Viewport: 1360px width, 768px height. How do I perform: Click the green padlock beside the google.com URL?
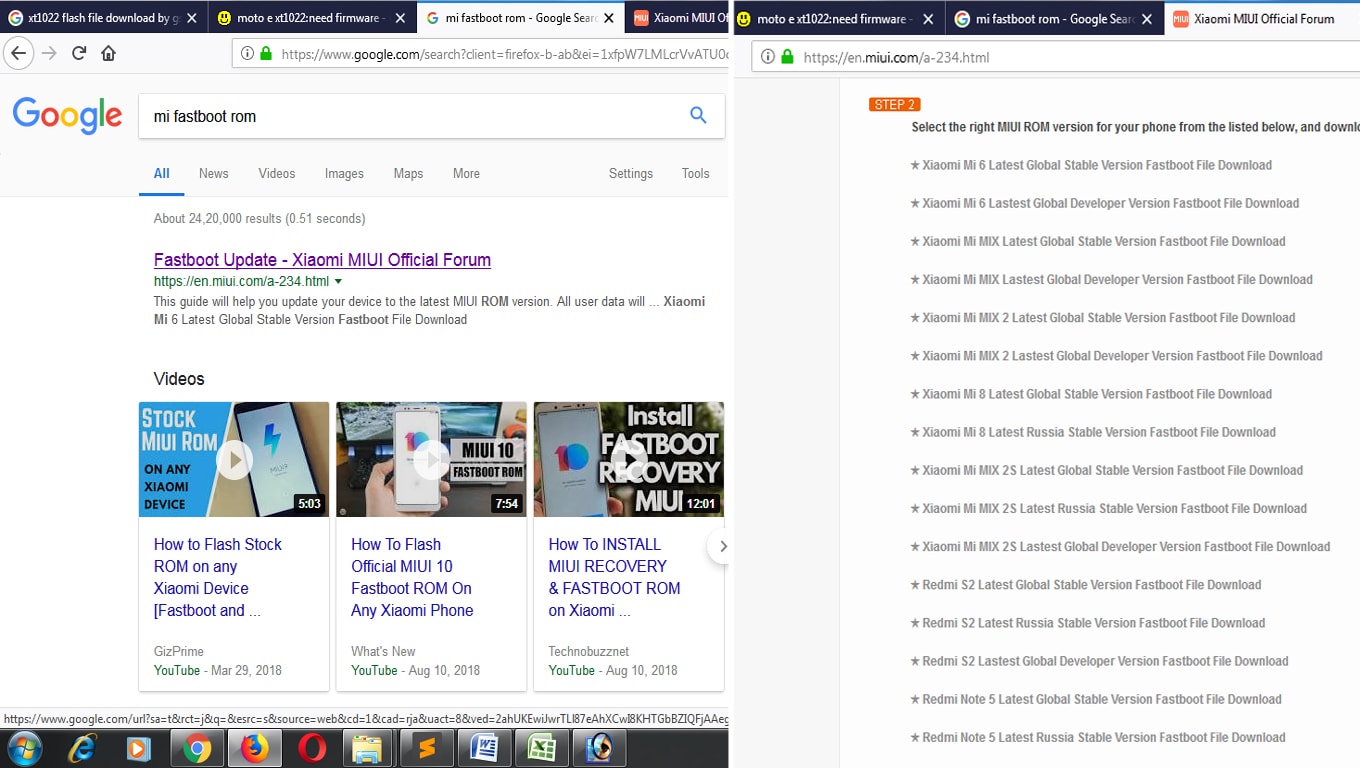[x=266, y=54]
